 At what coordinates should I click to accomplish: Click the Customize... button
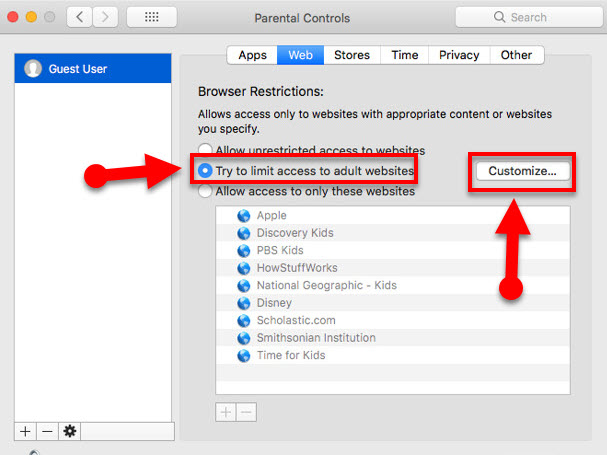click(x=523, y=171)
